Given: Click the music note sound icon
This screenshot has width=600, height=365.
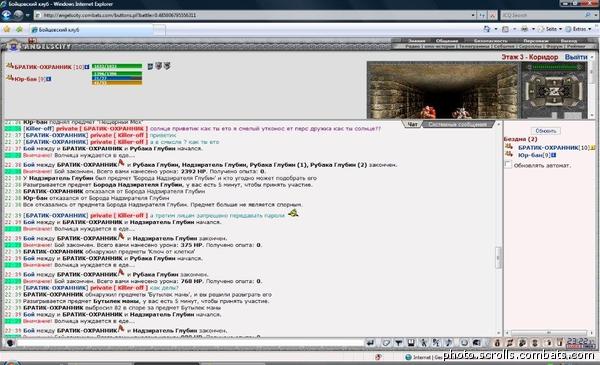Looking at the screenshot, I should [448, 343].
